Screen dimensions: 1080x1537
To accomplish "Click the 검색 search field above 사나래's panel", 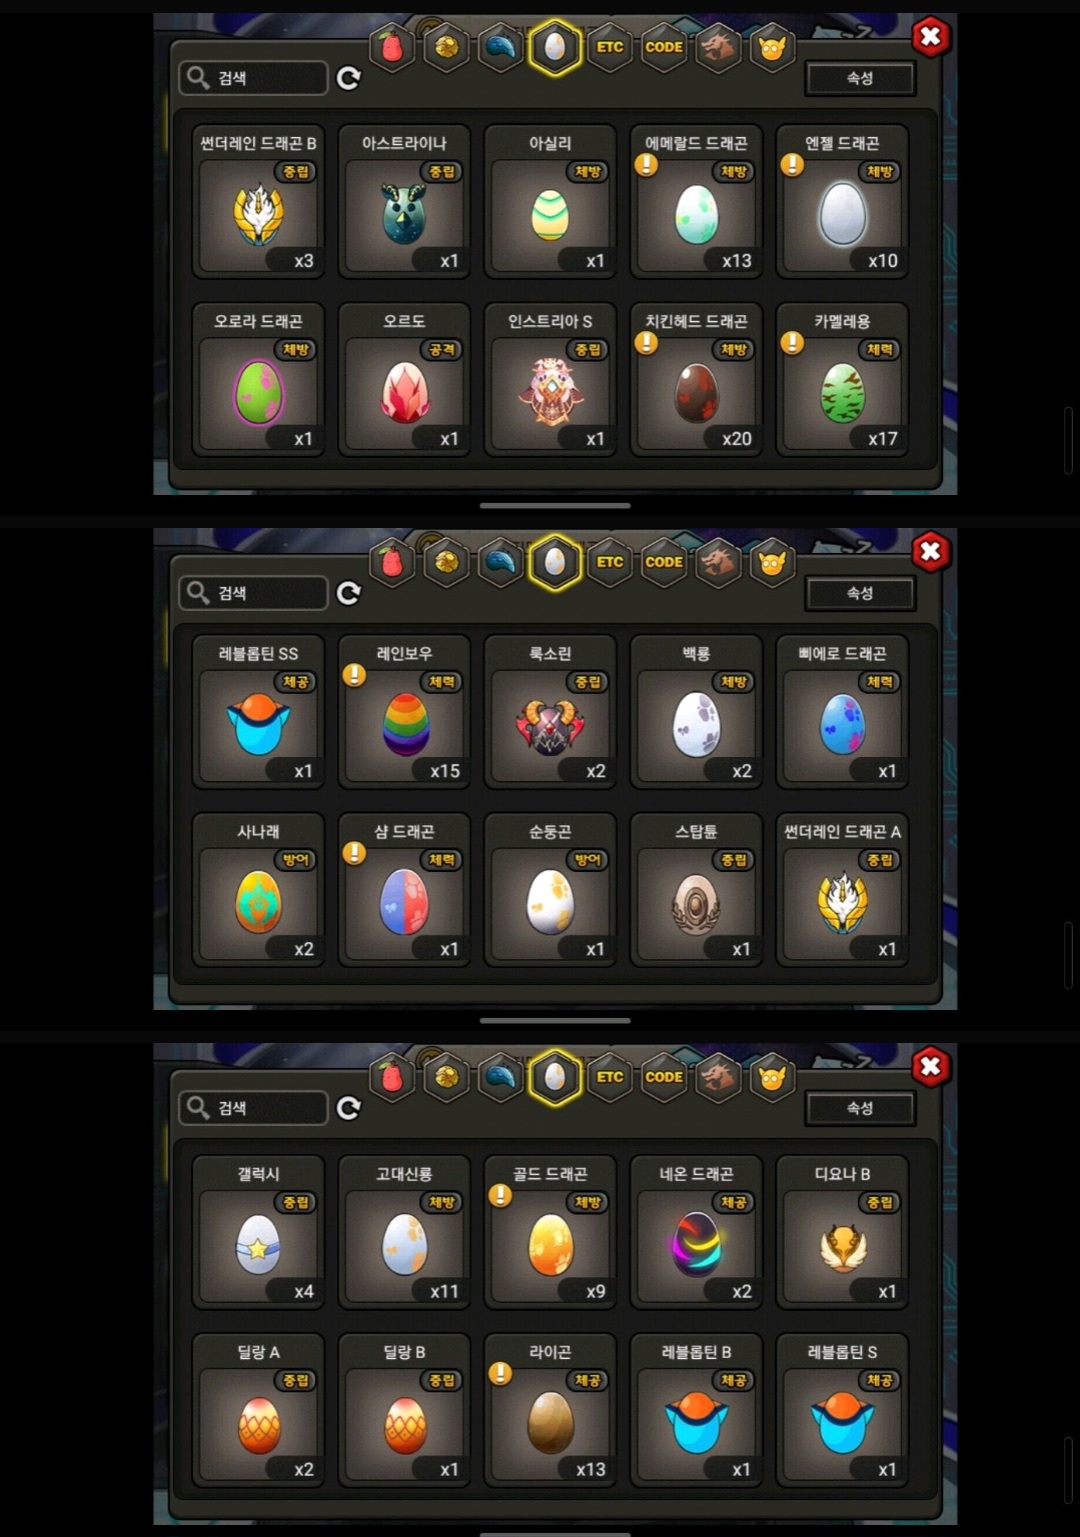I will pos(253,593).
